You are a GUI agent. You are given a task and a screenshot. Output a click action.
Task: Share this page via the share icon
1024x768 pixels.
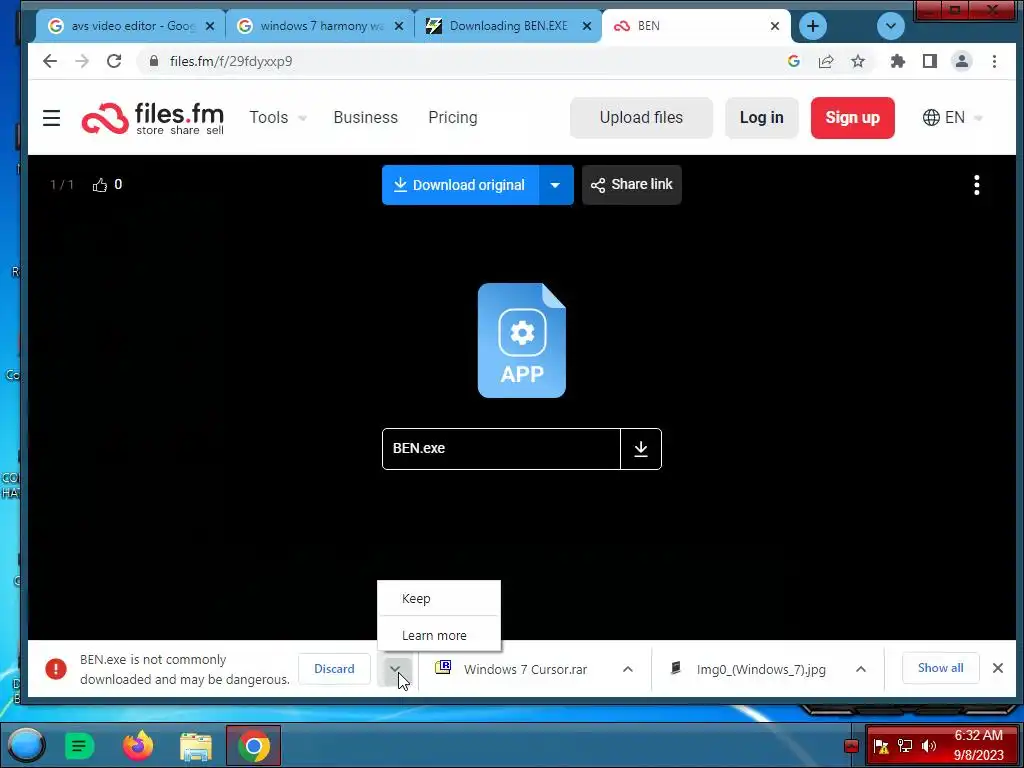(x=825, y=61)
